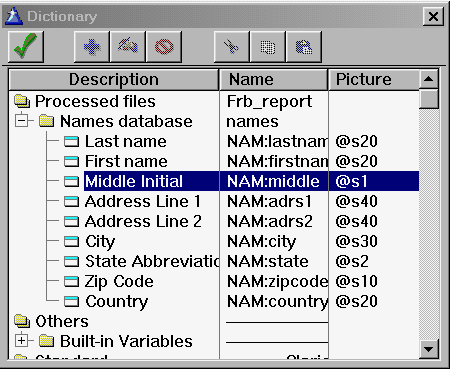Viewport: 450px width, 369px height.
Task: Click the @s30 picture value
Action: pyautogui.click(x=356, y=241)
